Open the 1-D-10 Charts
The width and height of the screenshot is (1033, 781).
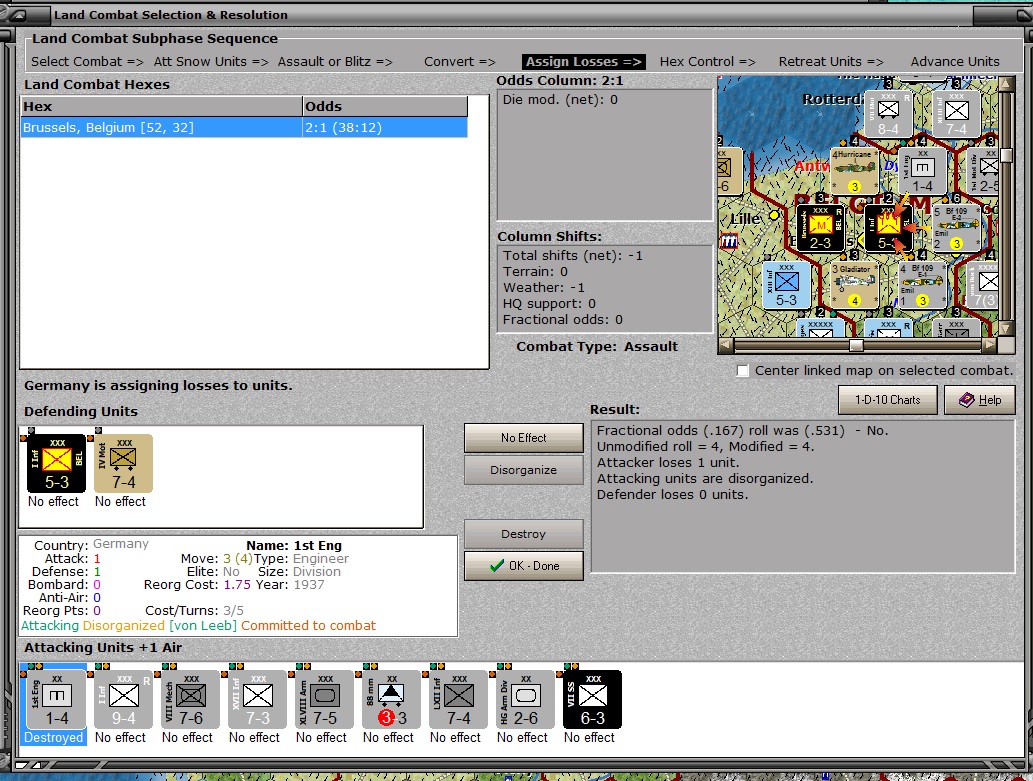(887, 400)
